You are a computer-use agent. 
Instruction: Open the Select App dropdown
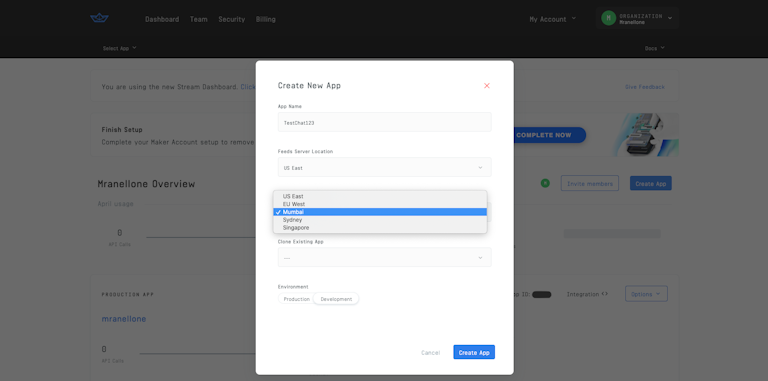coord(120,48)
